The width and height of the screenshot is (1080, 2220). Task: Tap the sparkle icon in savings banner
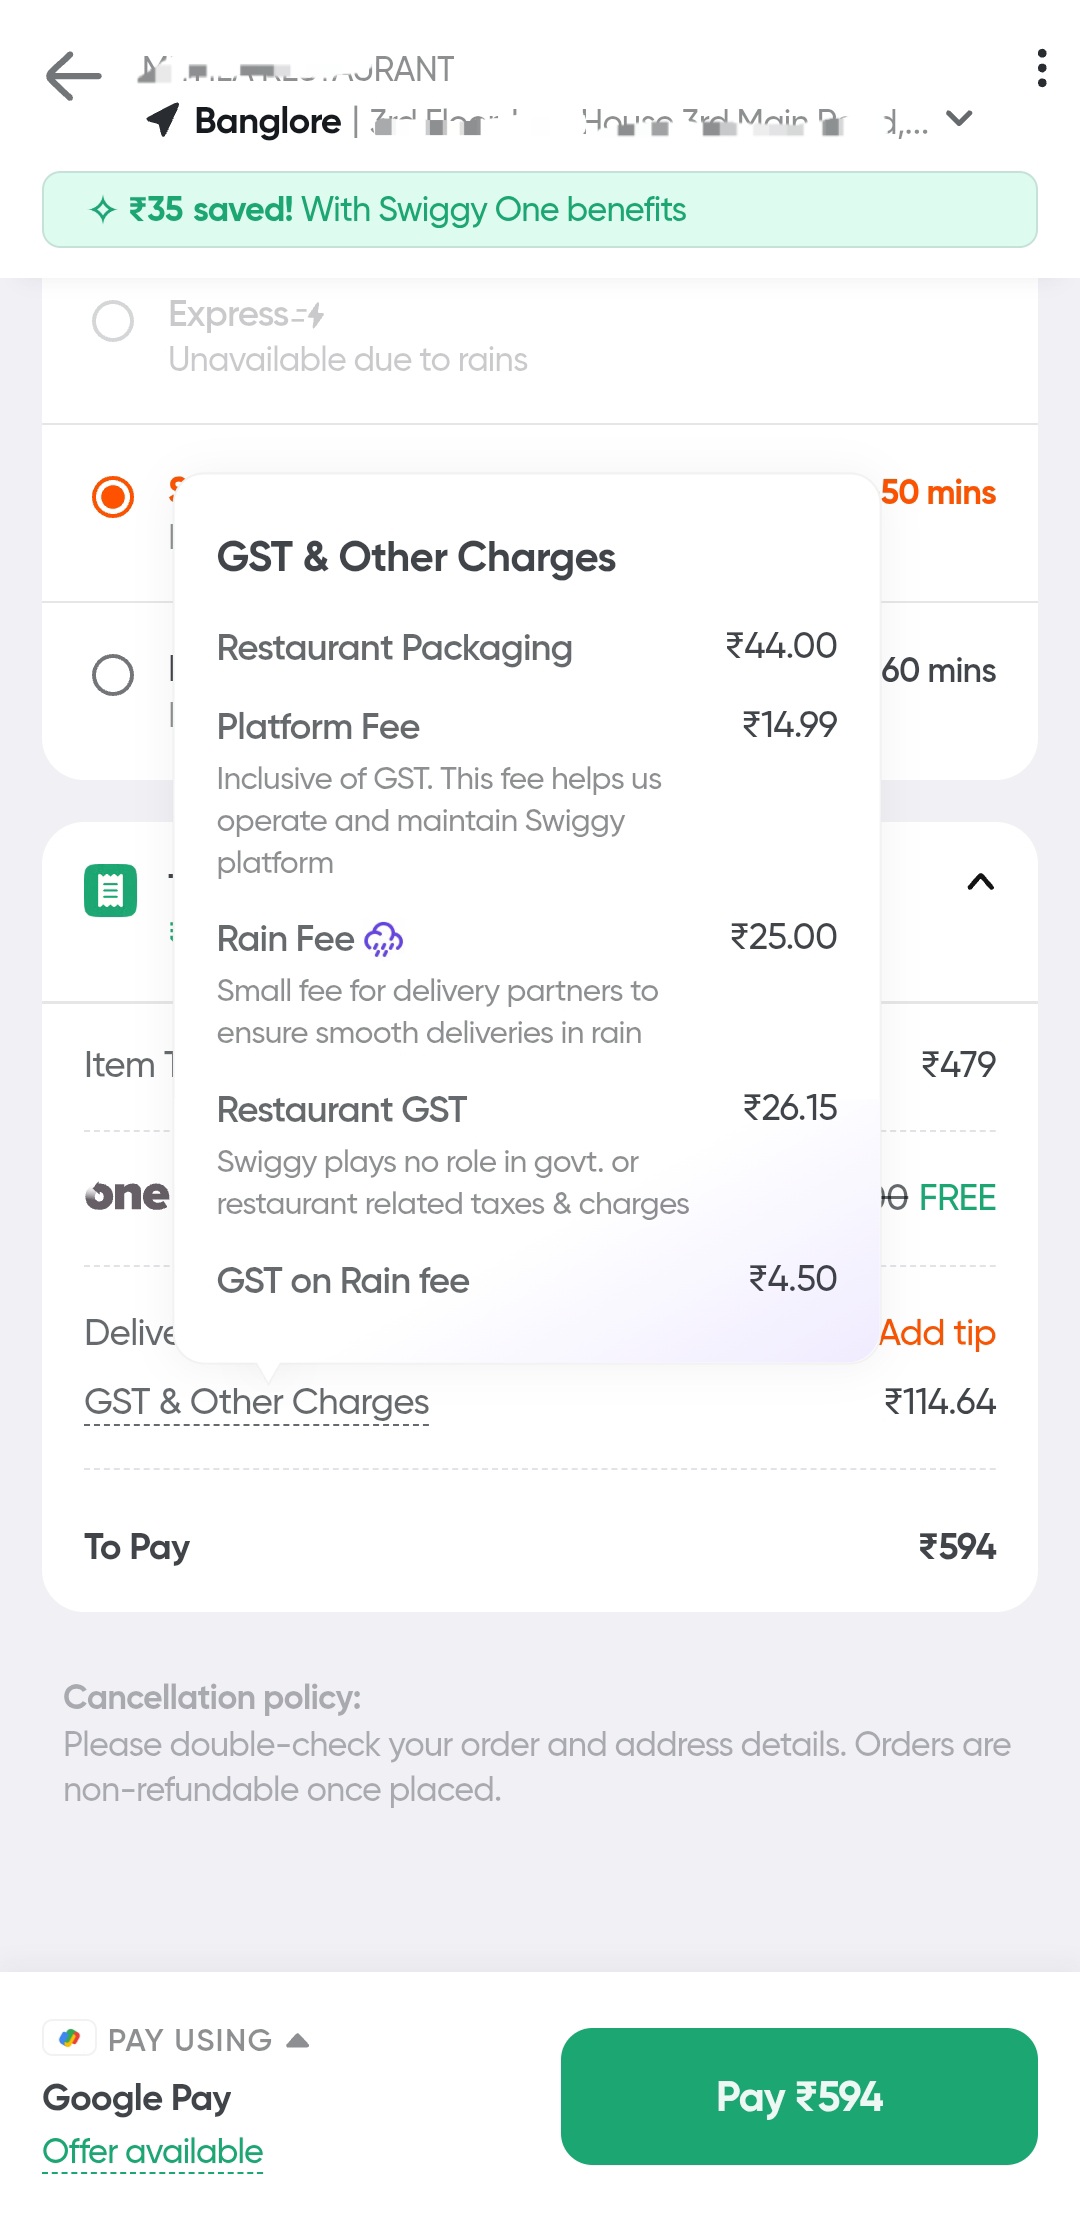(102, 210)
